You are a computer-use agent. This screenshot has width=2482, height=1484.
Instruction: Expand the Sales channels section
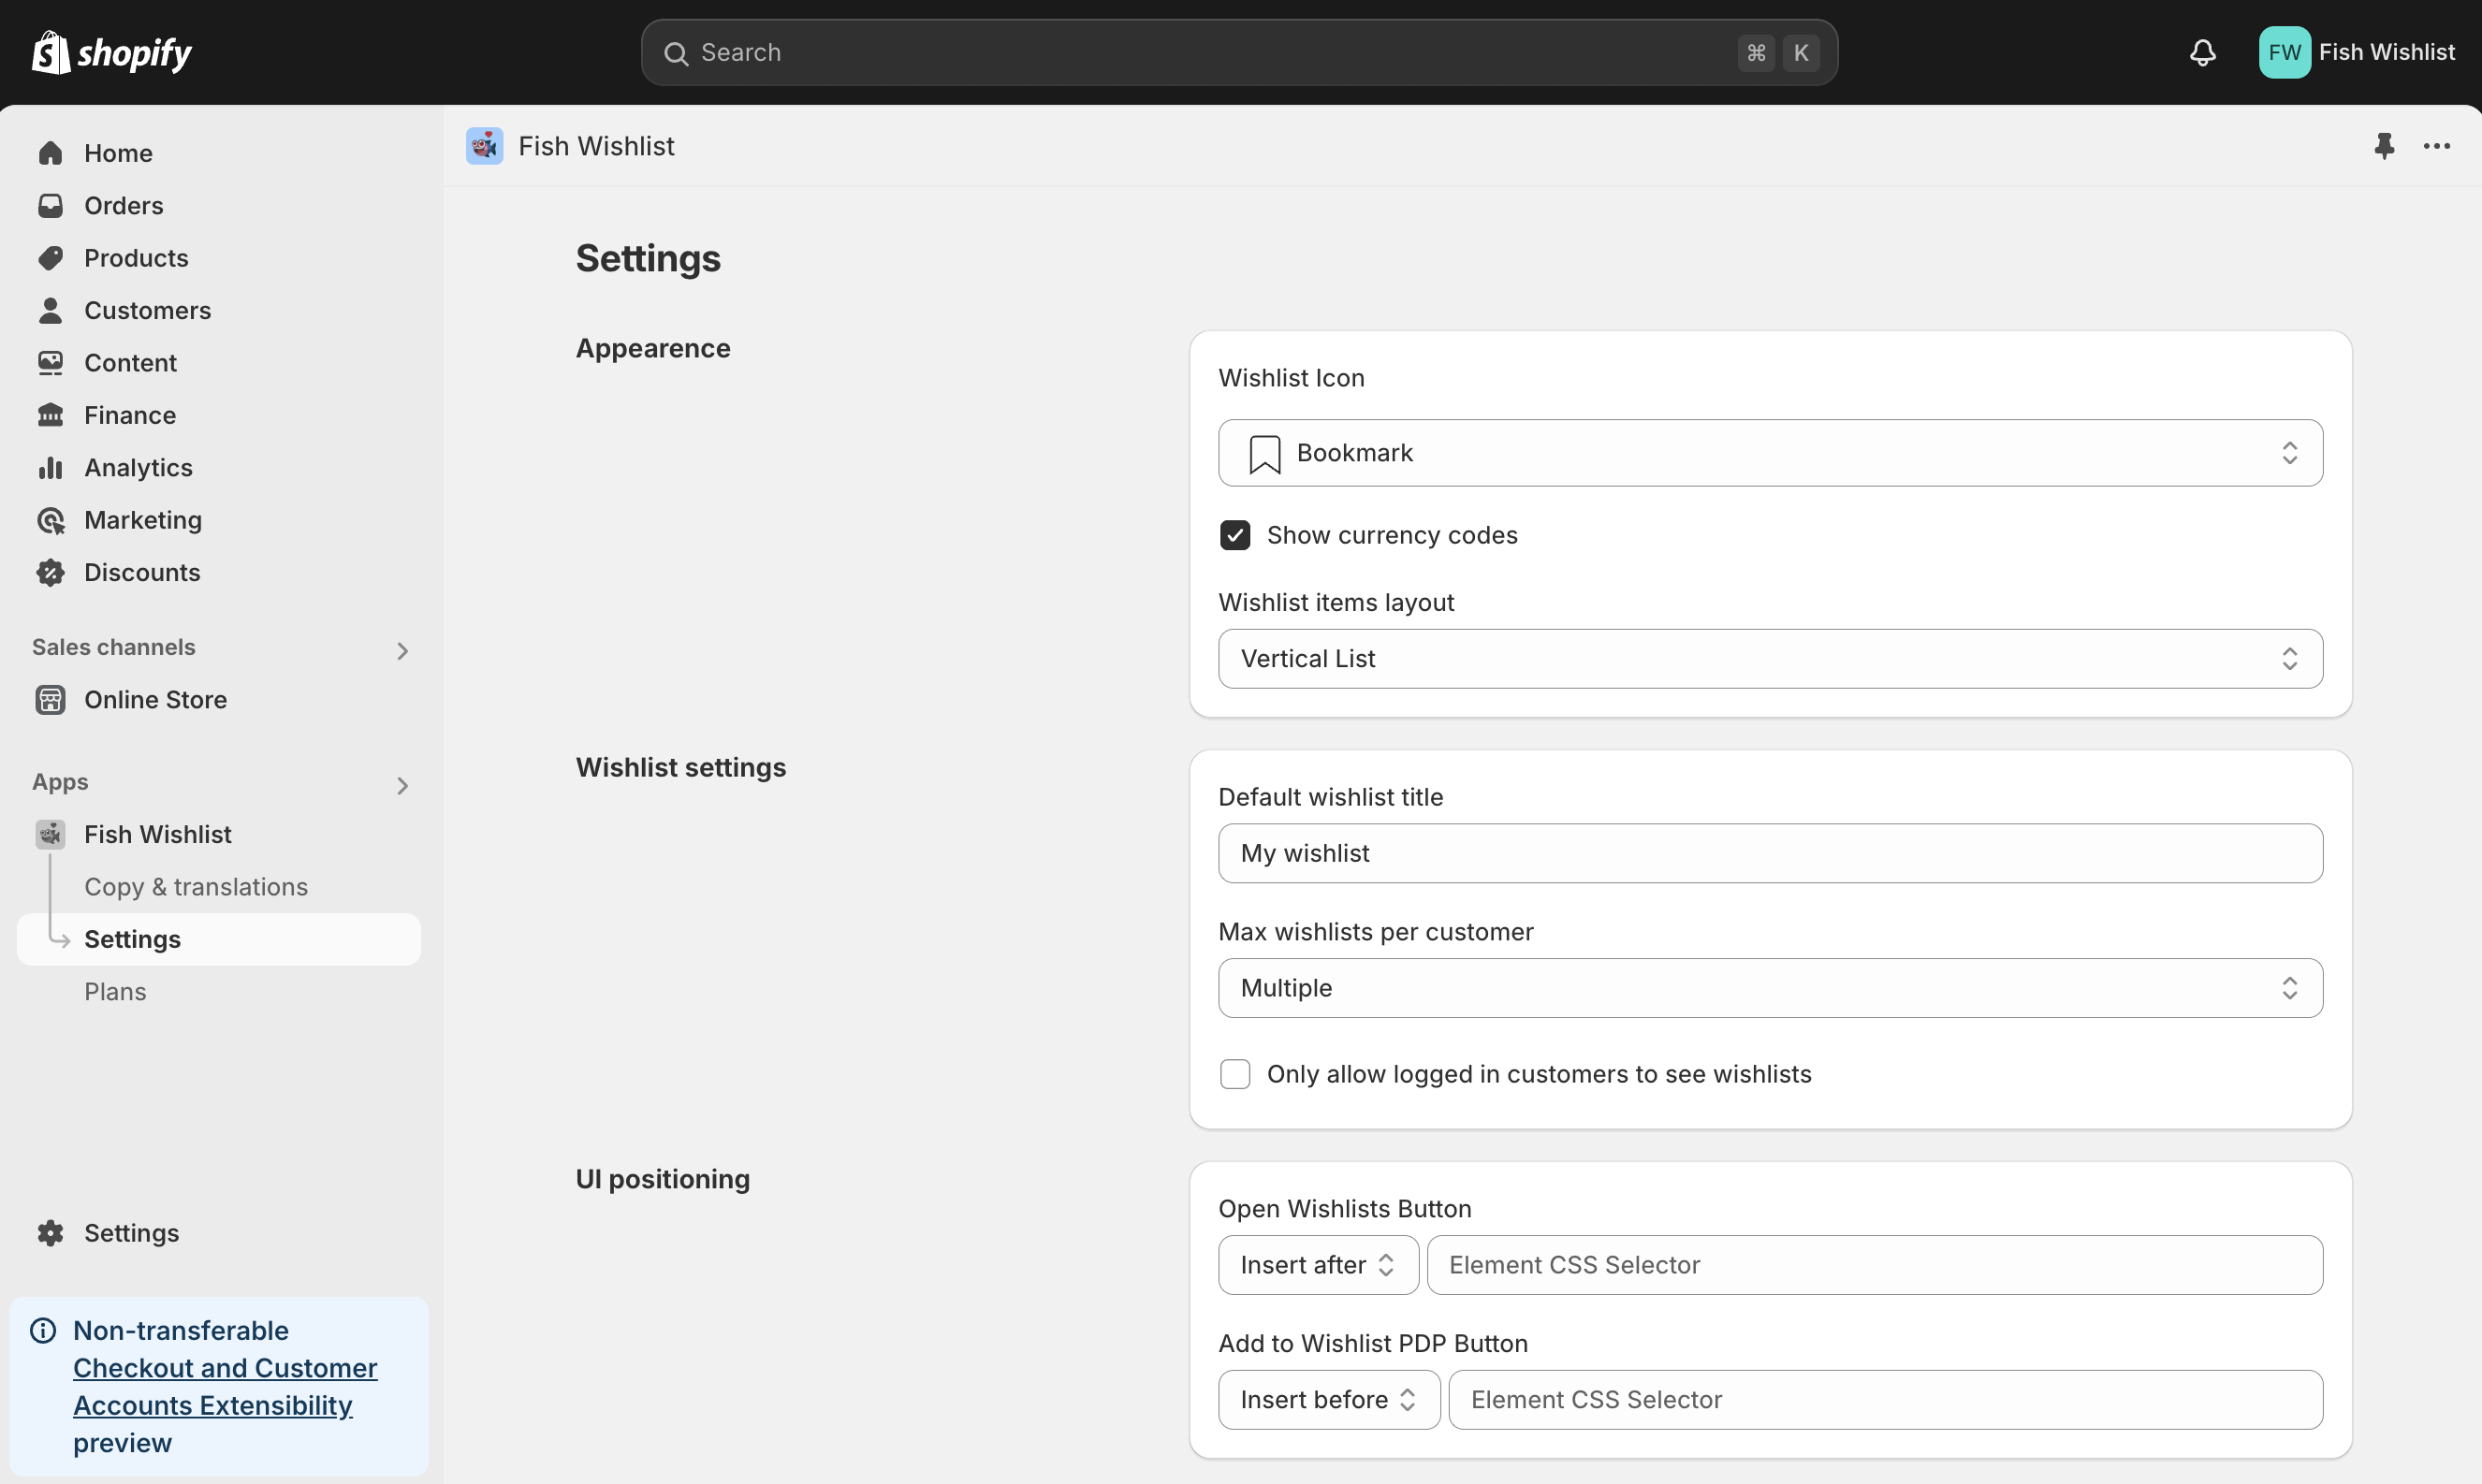click(x=401, y=650)
